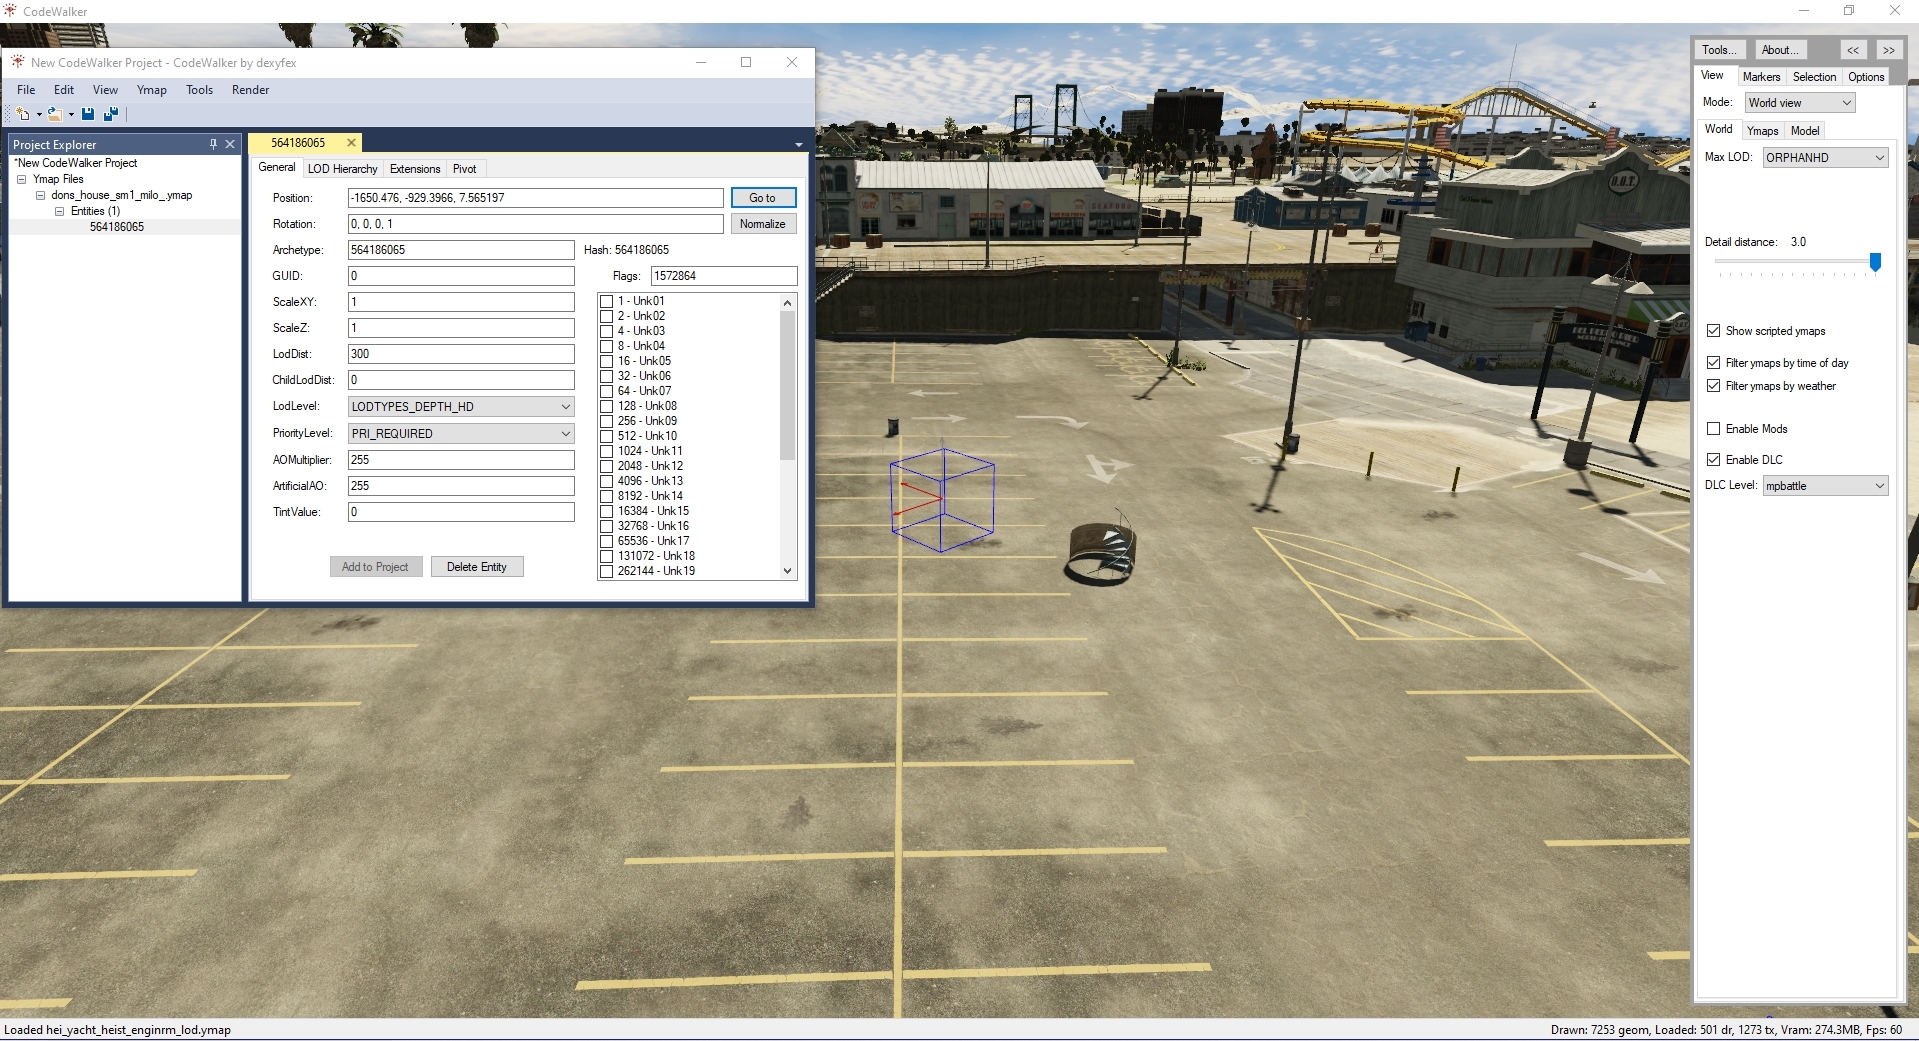
Task: Close the 564186065 document tab
Action: pos(351,143)
